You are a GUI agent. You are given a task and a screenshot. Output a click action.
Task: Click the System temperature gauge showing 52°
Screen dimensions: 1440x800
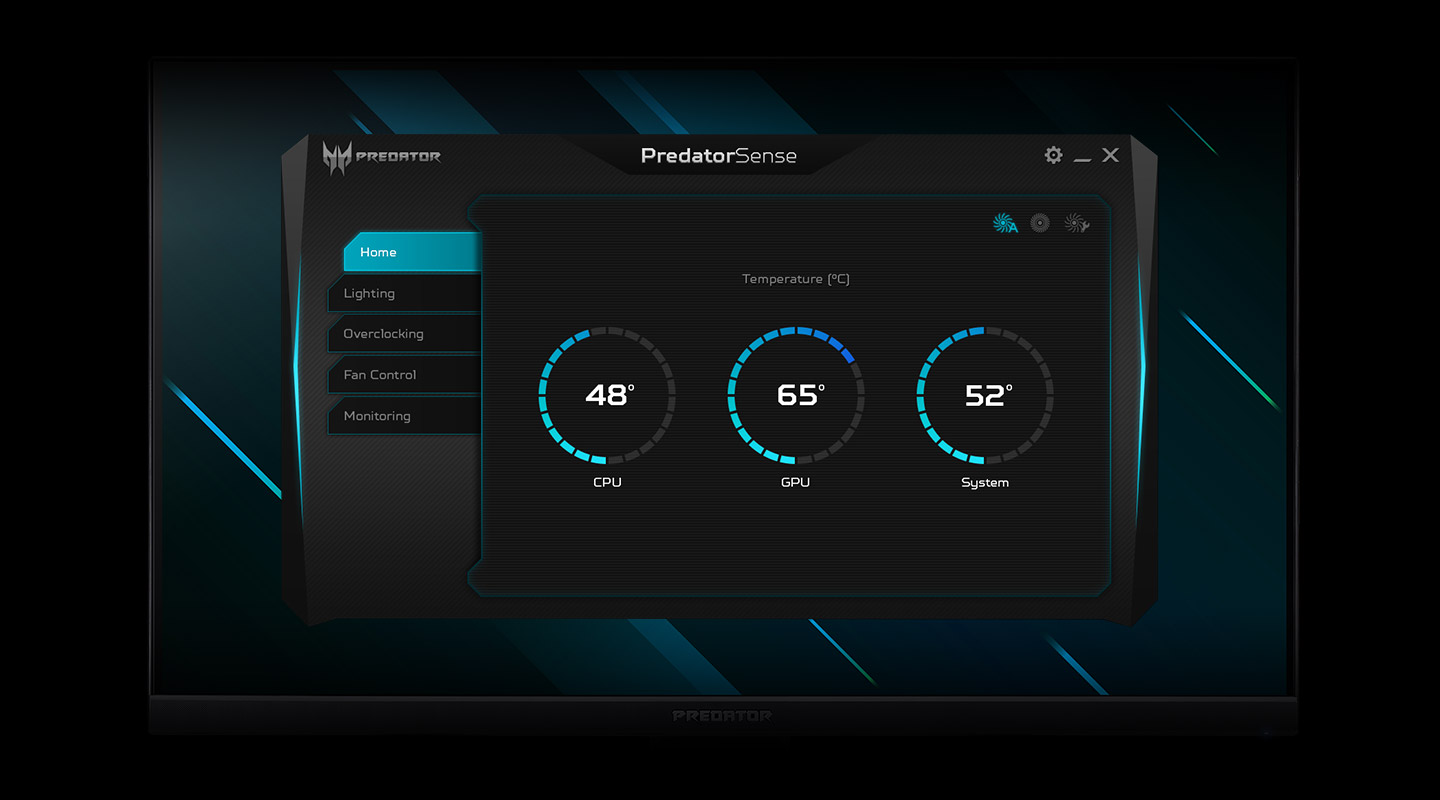point(985,395)
